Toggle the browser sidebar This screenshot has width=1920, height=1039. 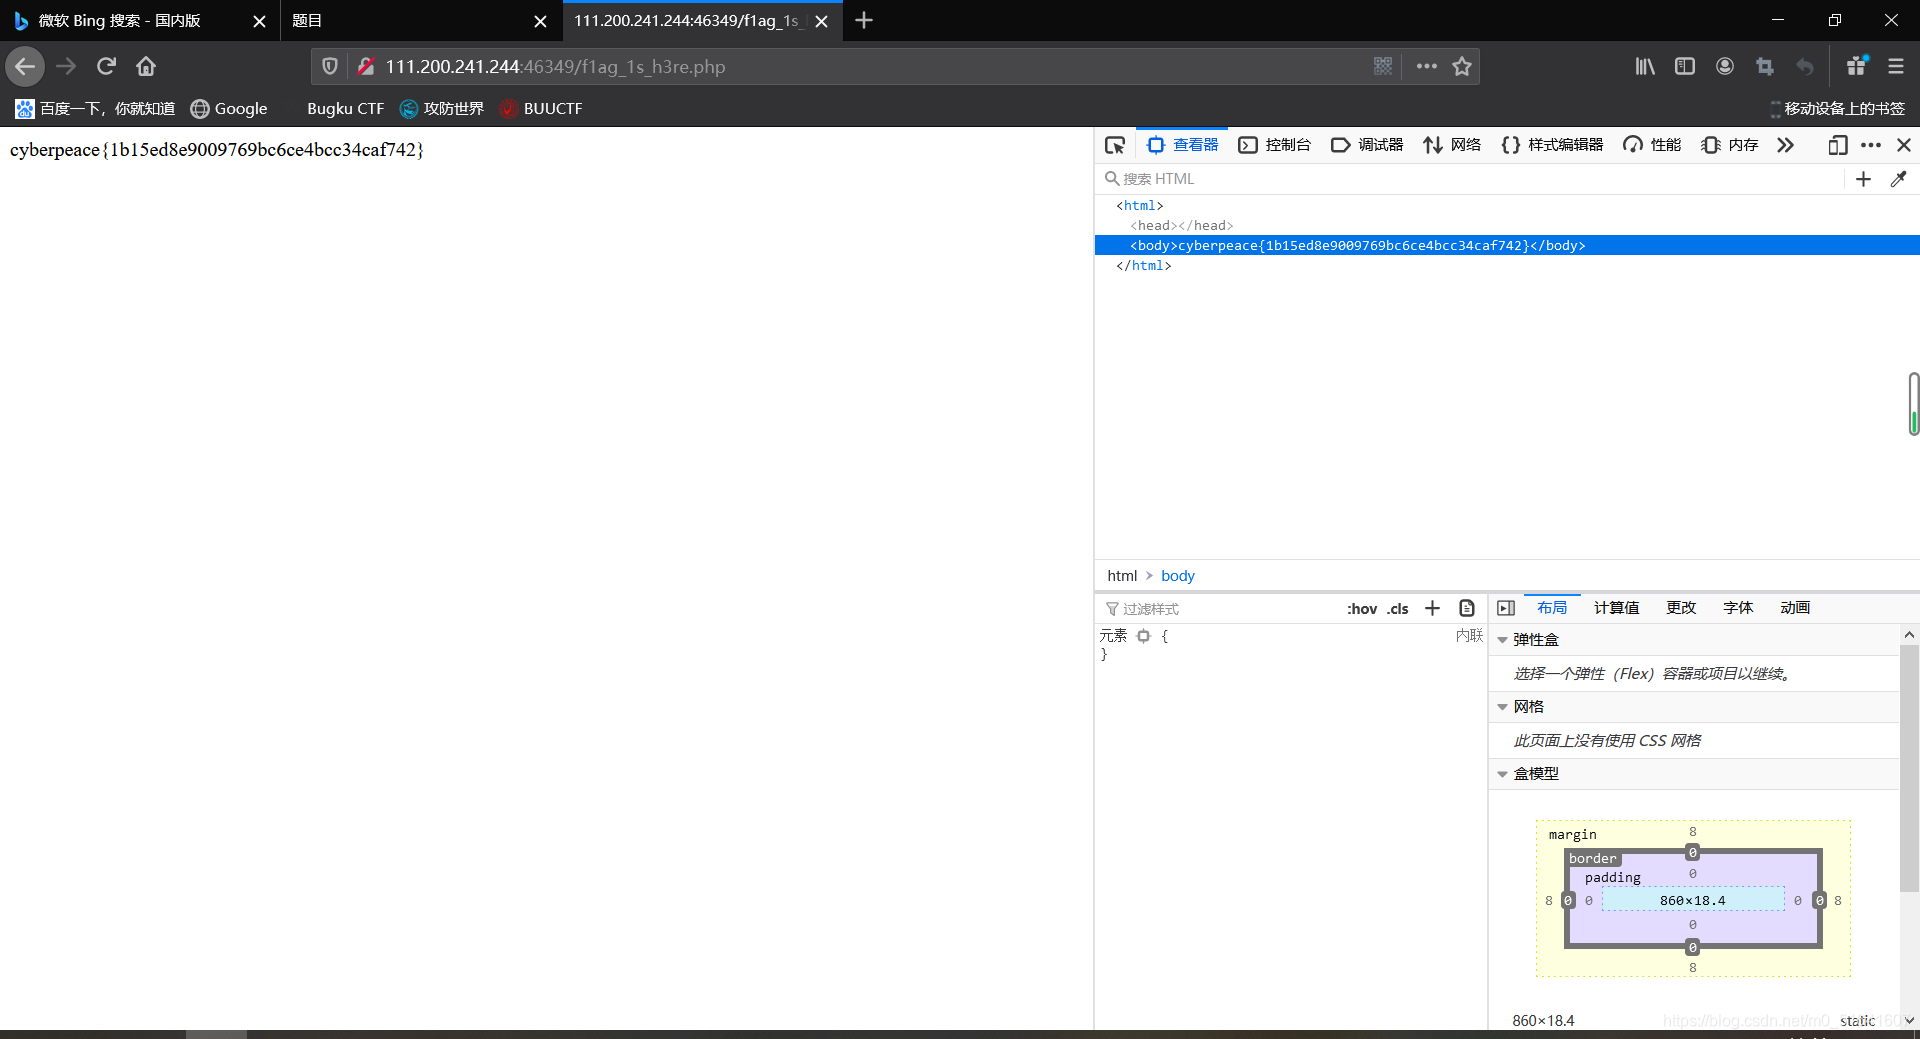click(x=1685, y=66)
